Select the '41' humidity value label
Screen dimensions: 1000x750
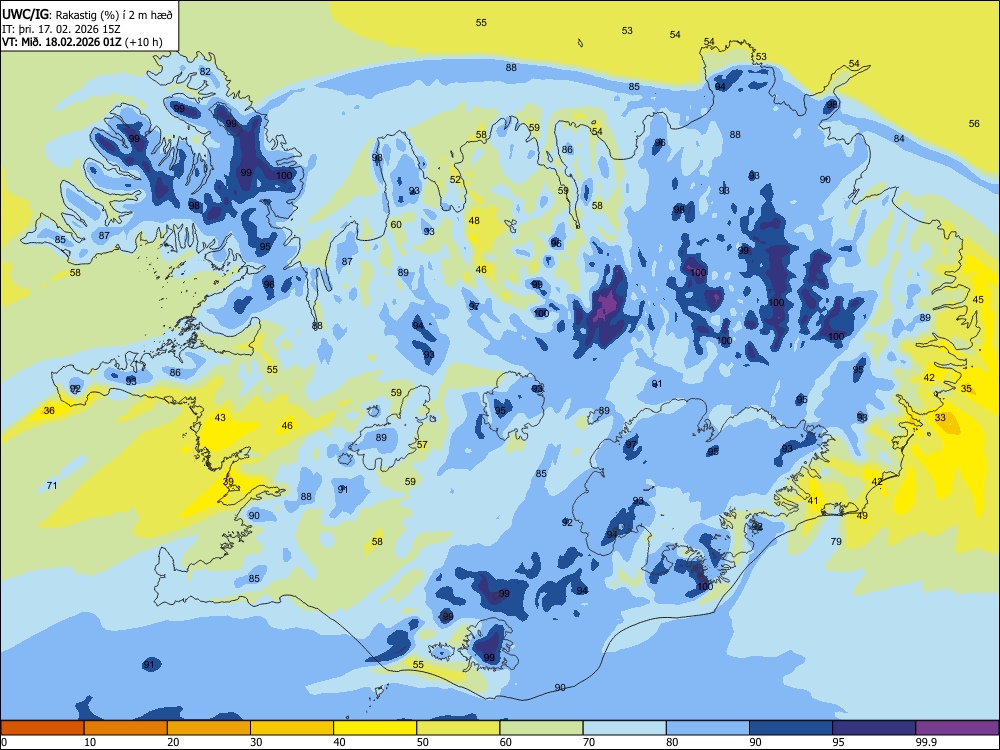pyautogui.click(x=812, y=501)
